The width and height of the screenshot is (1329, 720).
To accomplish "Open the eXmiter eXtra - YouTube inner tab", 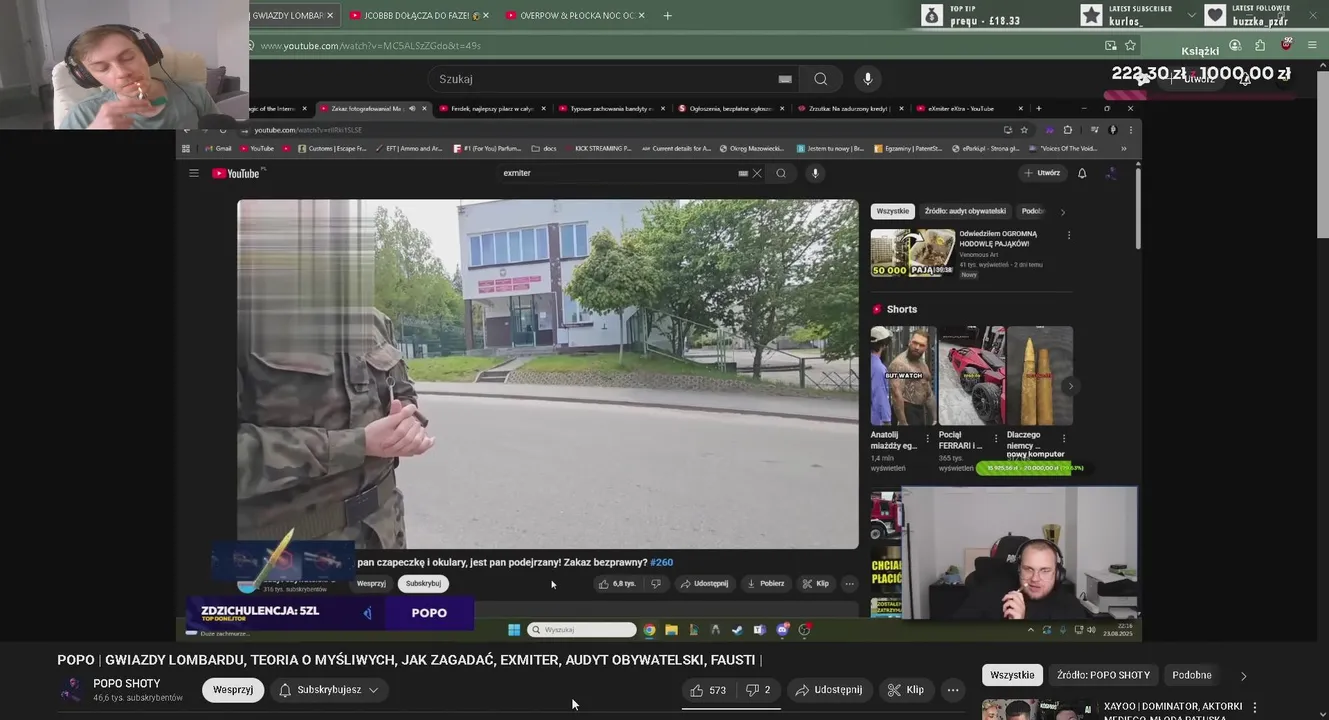I will pyautogui.click(x=961, y=108).
